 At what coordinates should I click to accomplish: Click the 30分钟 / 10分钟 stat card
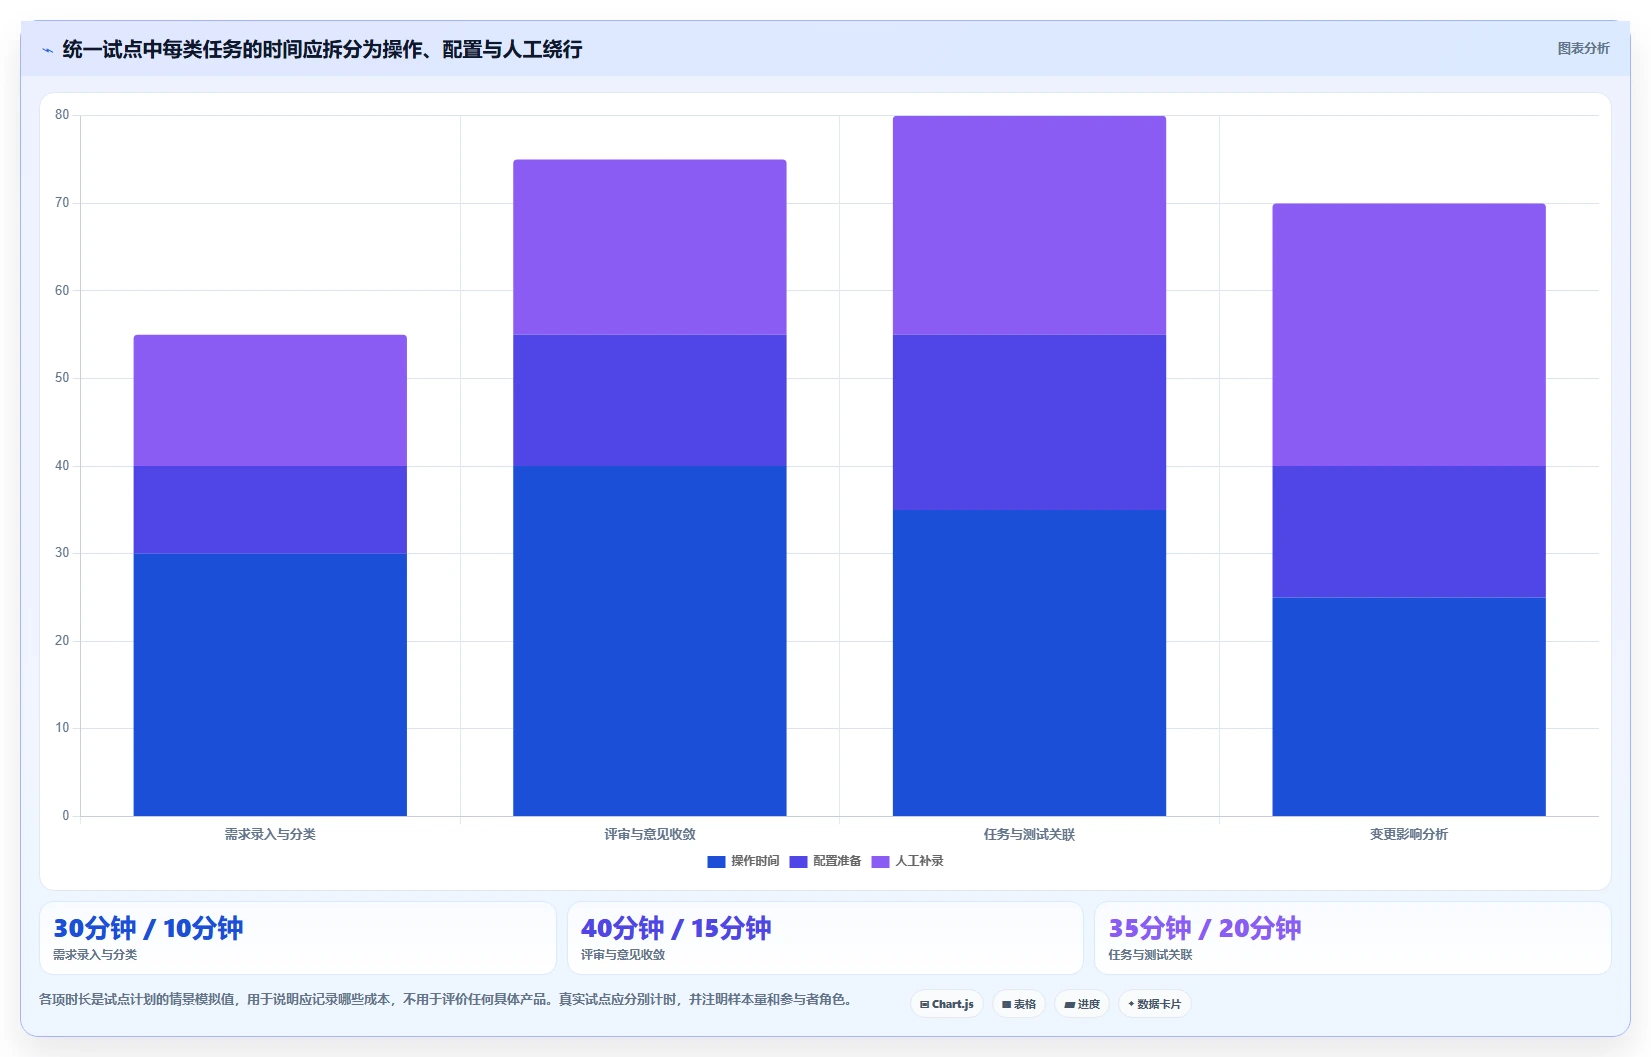[298, 938]
